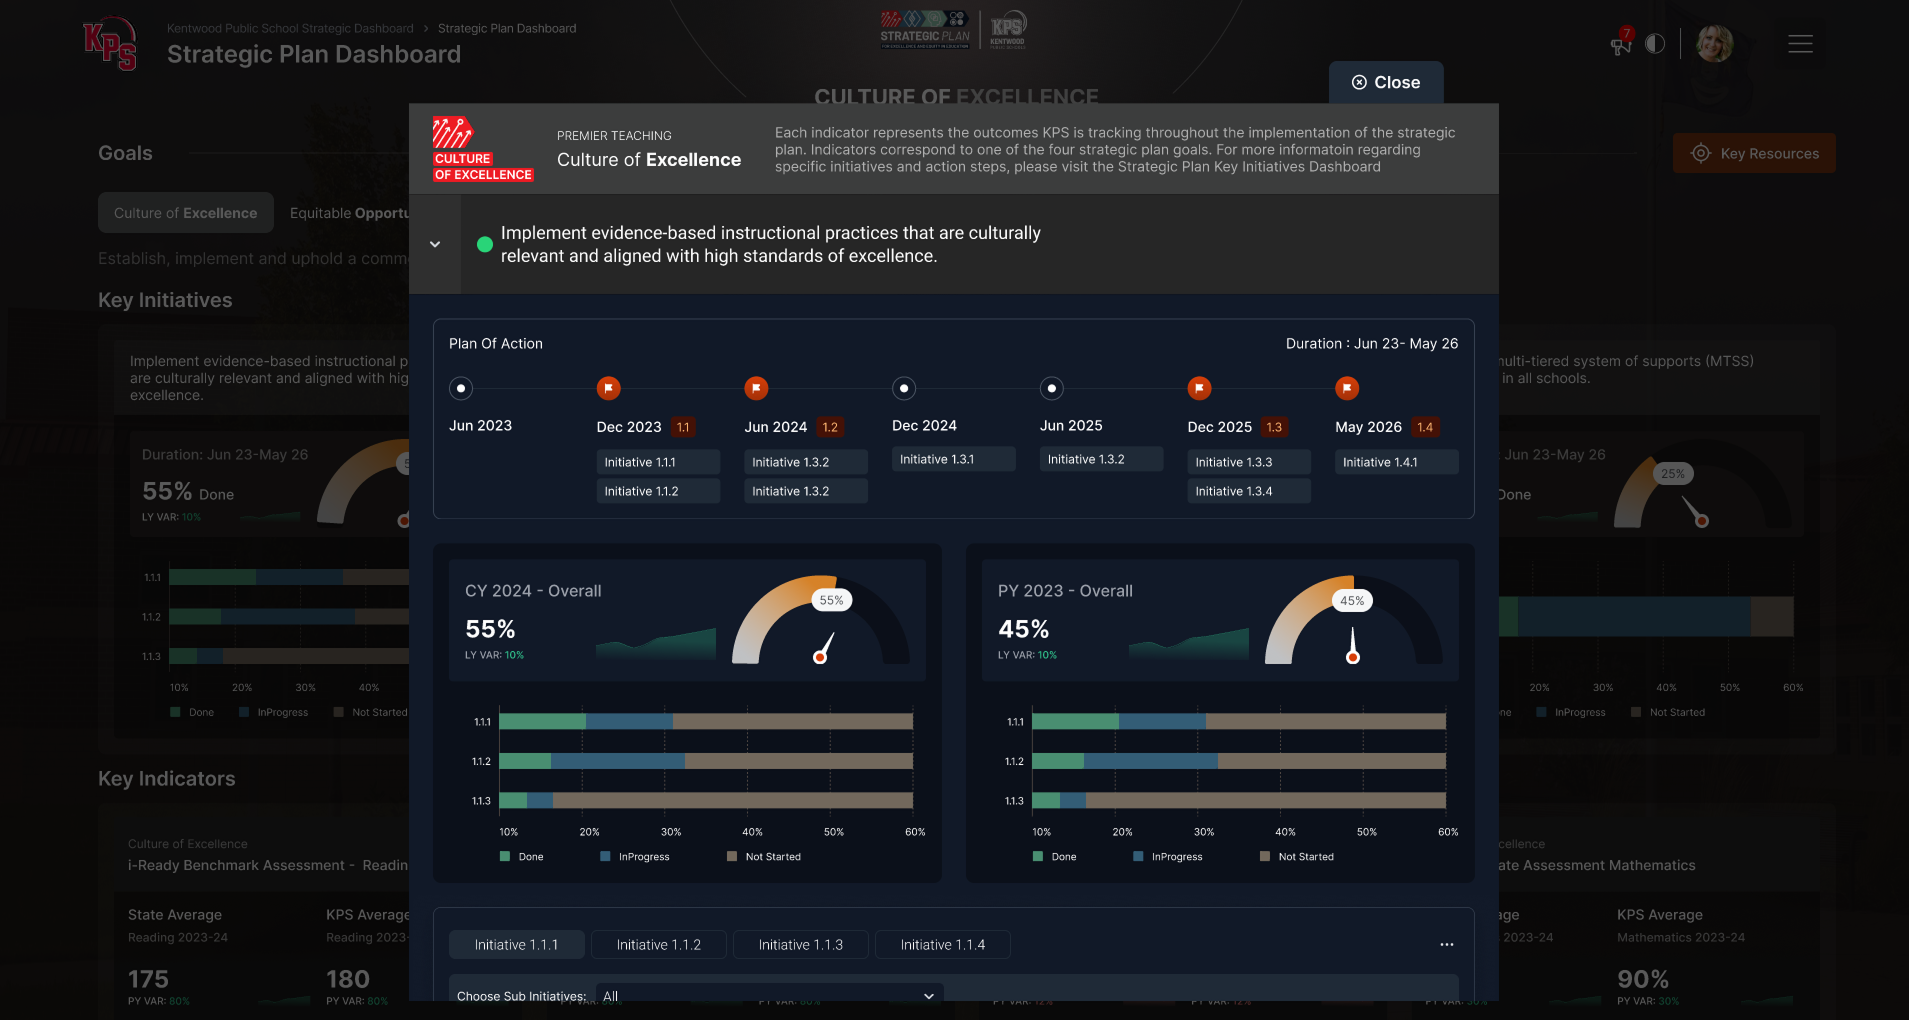Switch to Initiative 1.1.1 tab

pyautogui.click(x=517, y=945)
